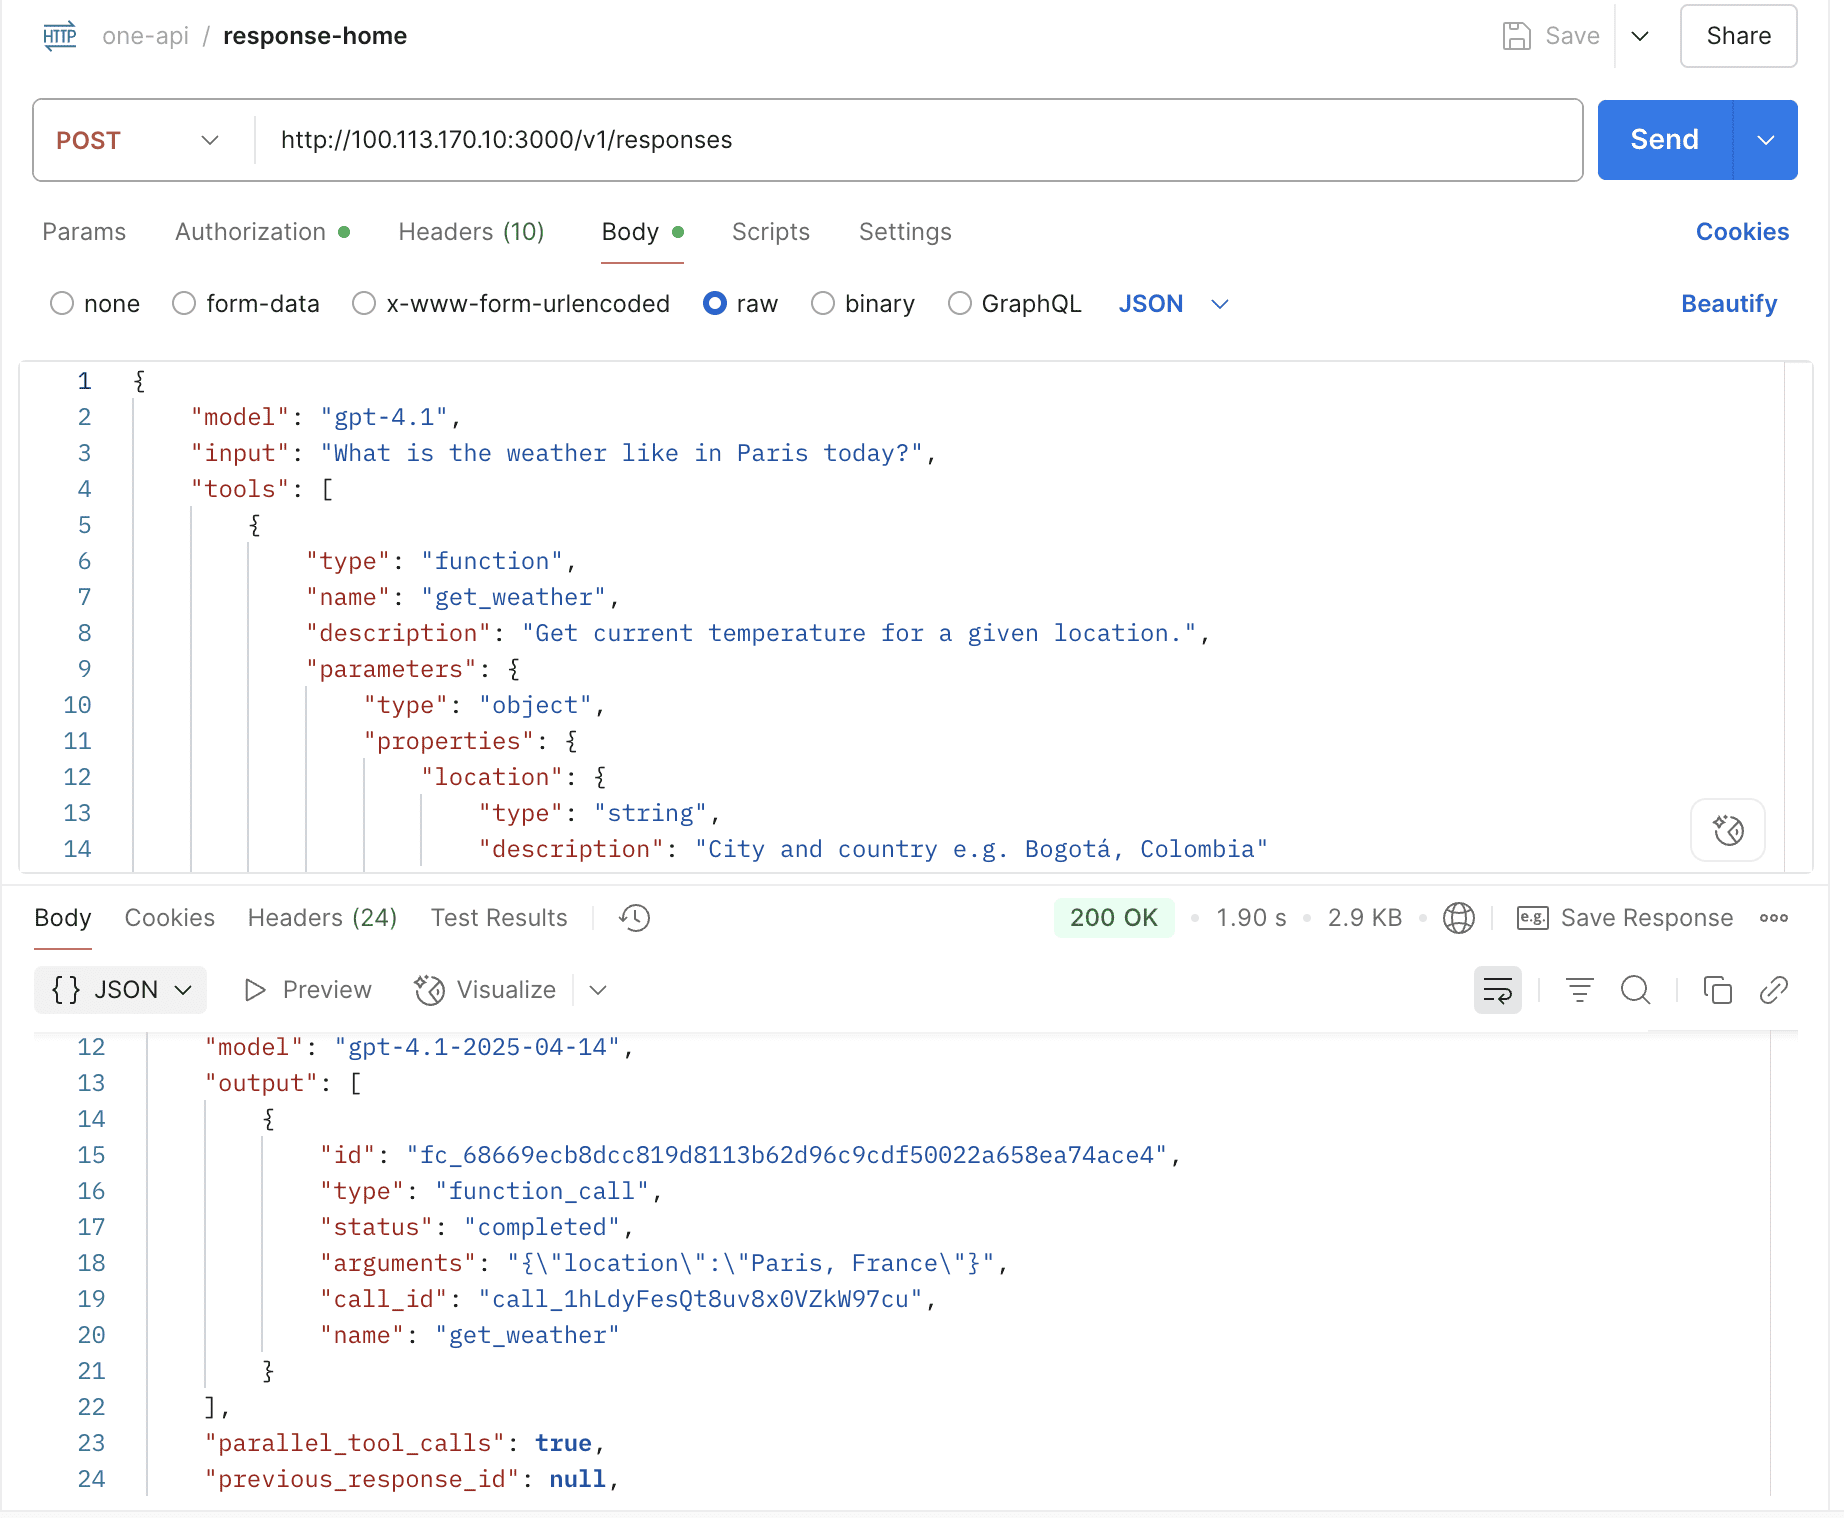Click the AI assistant icon in editor
The image size is (1844, 1518).
click(x=1727, y=830)
